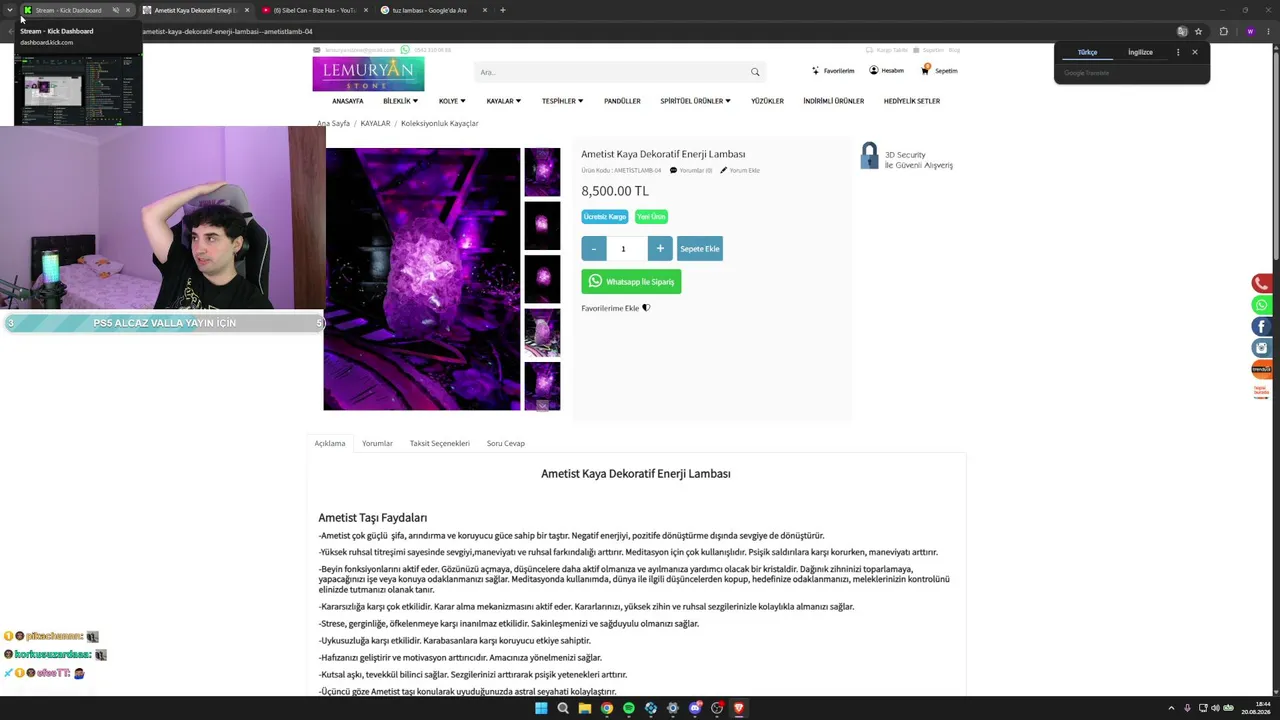Open the tab search dropdown arrow
This screenshot has width=1280, height=720.
10,10
